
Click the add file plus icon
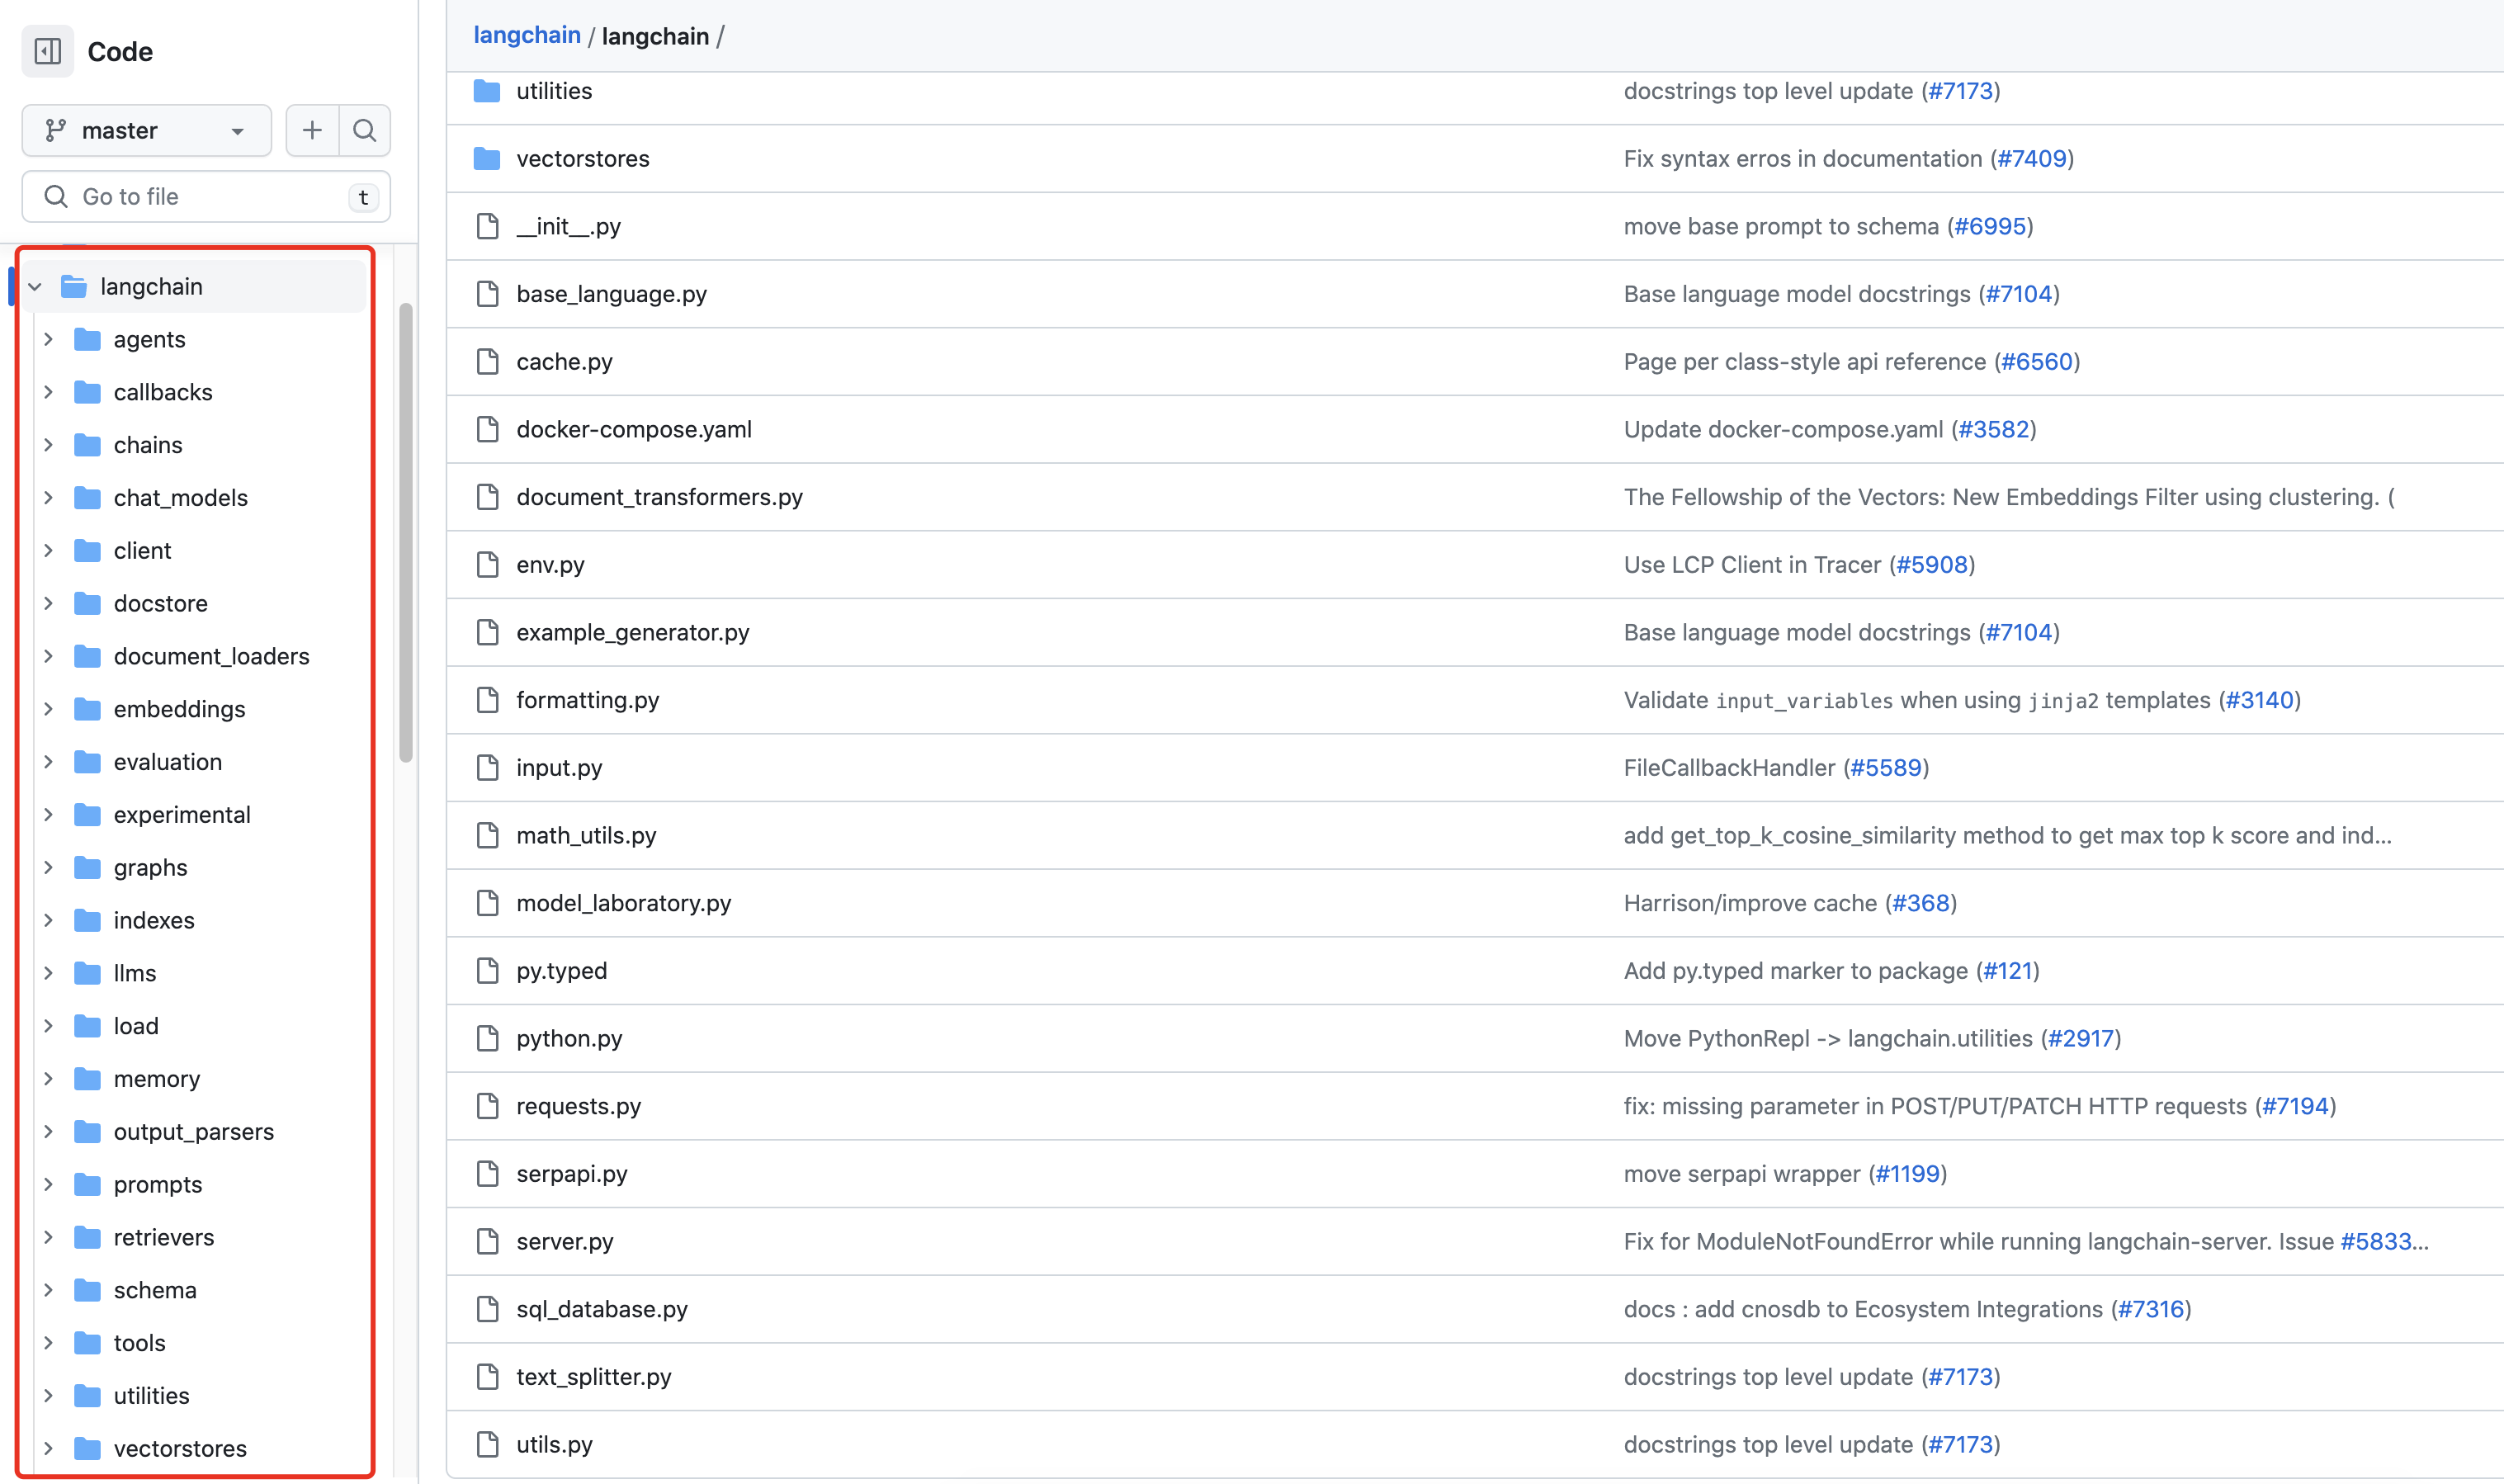(x=312, y=130)
